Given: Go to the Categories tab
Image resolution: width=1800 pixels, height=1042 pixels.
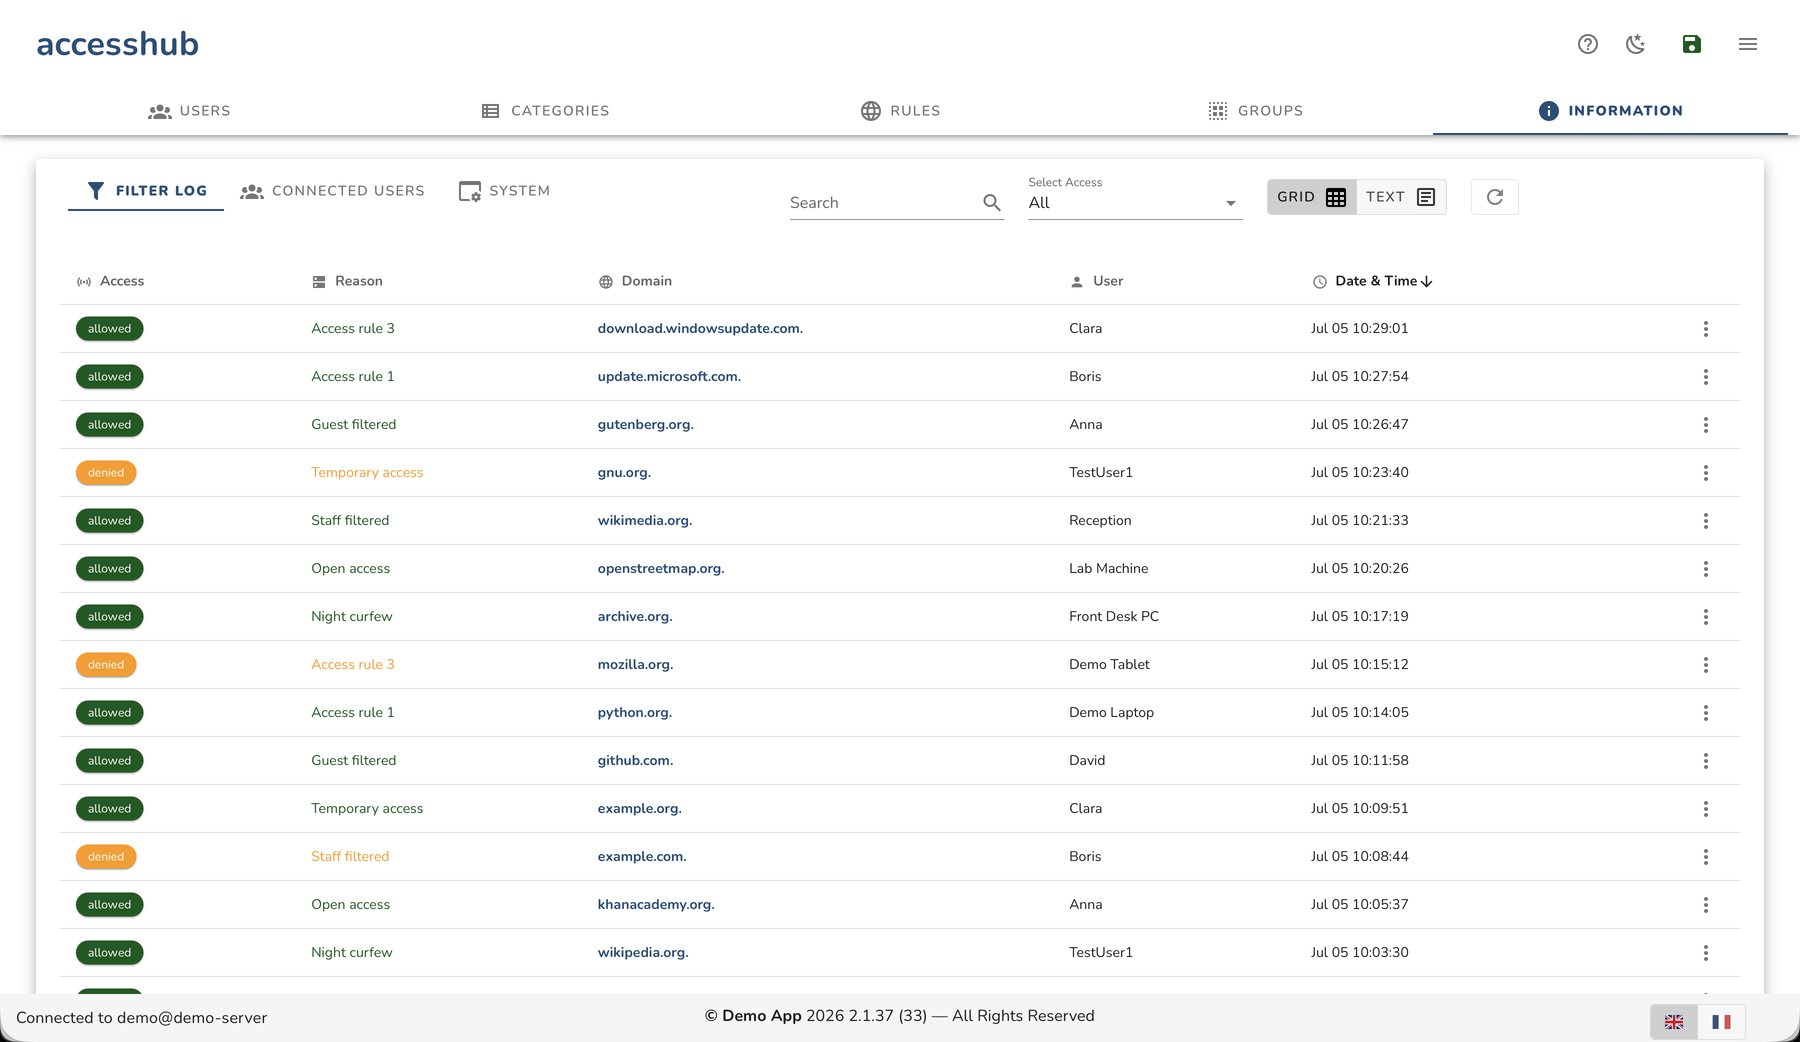Looking at the screenshot, I should [545, 111].
